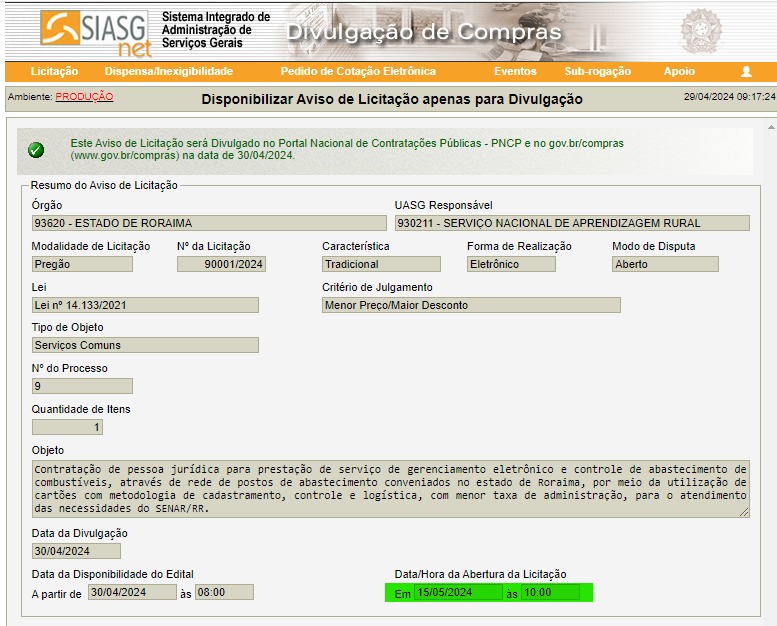This screenshot has height=626, width=777.
Task: Click the SIASGnet logo
Action: [95, 33]
